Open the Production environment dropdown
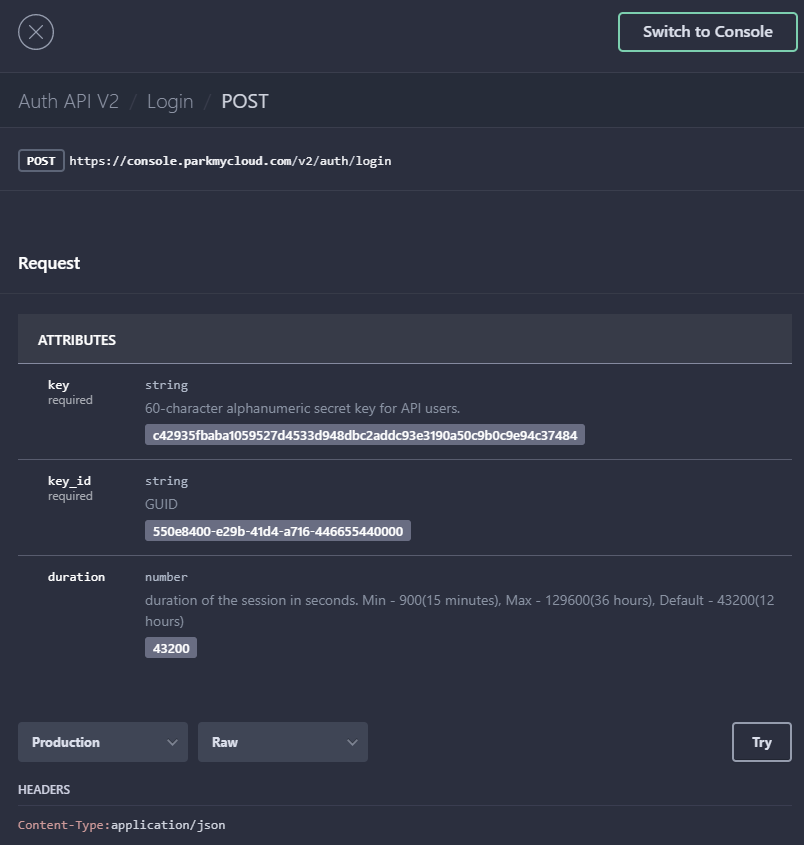 (103, 742)
